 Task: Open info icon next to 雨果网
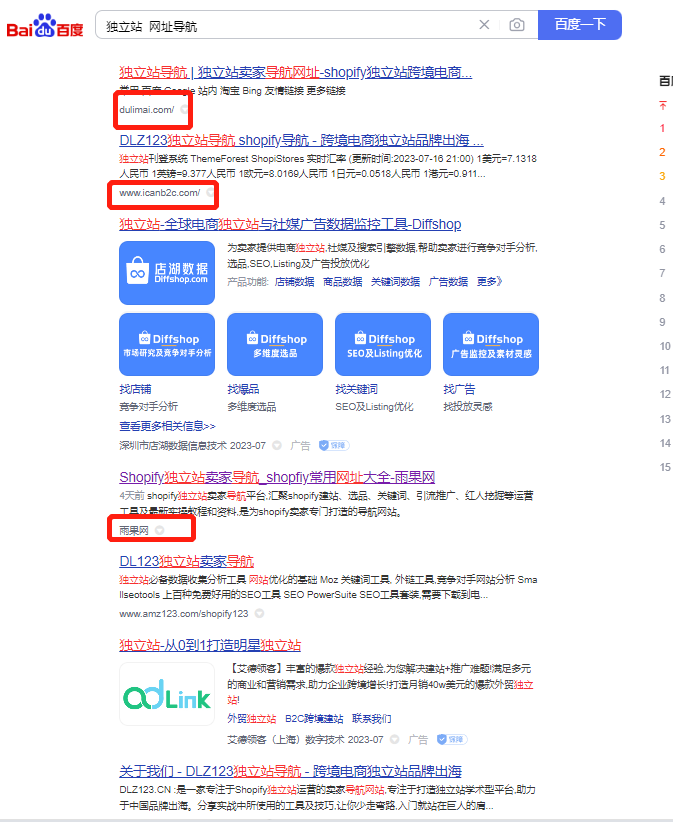(x=159, y=531)
